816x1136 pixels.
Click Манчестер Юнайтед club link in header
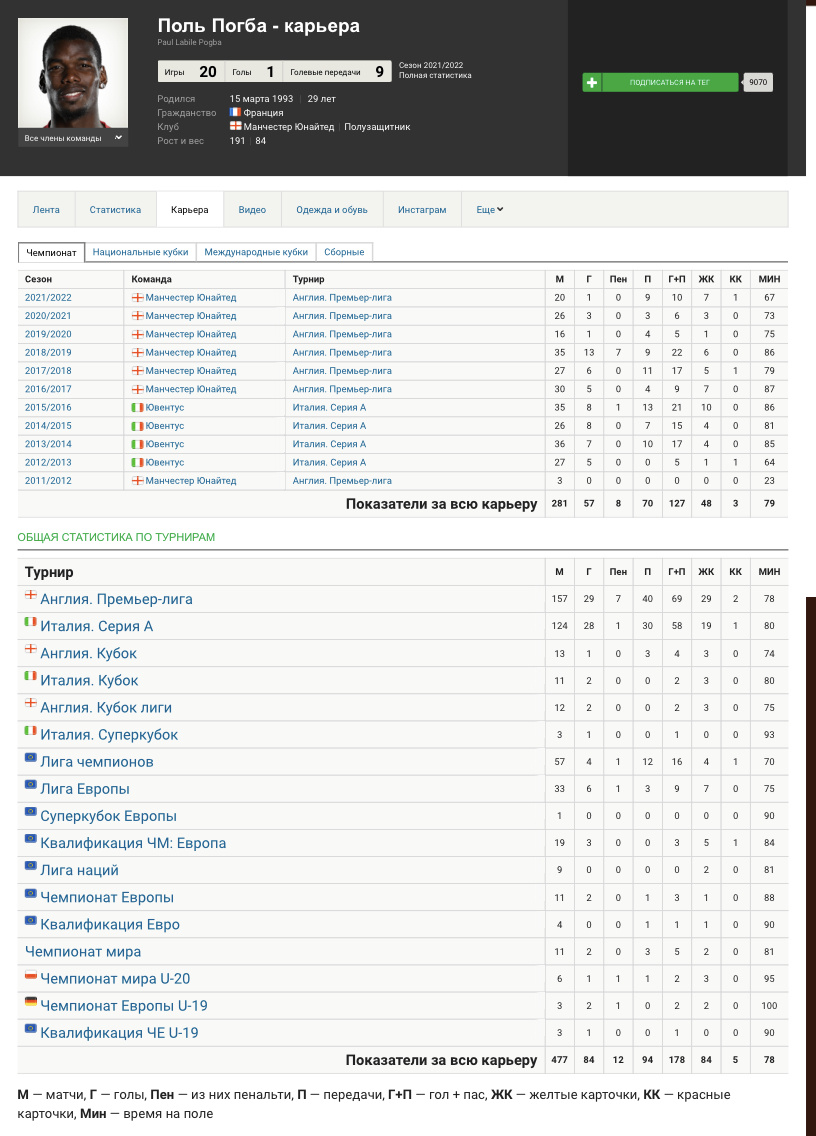(x=288, y=127)
